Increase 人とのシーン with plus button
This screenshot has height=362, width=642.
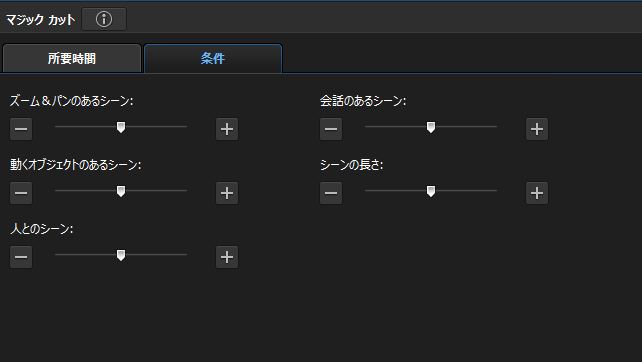[227, 257]
